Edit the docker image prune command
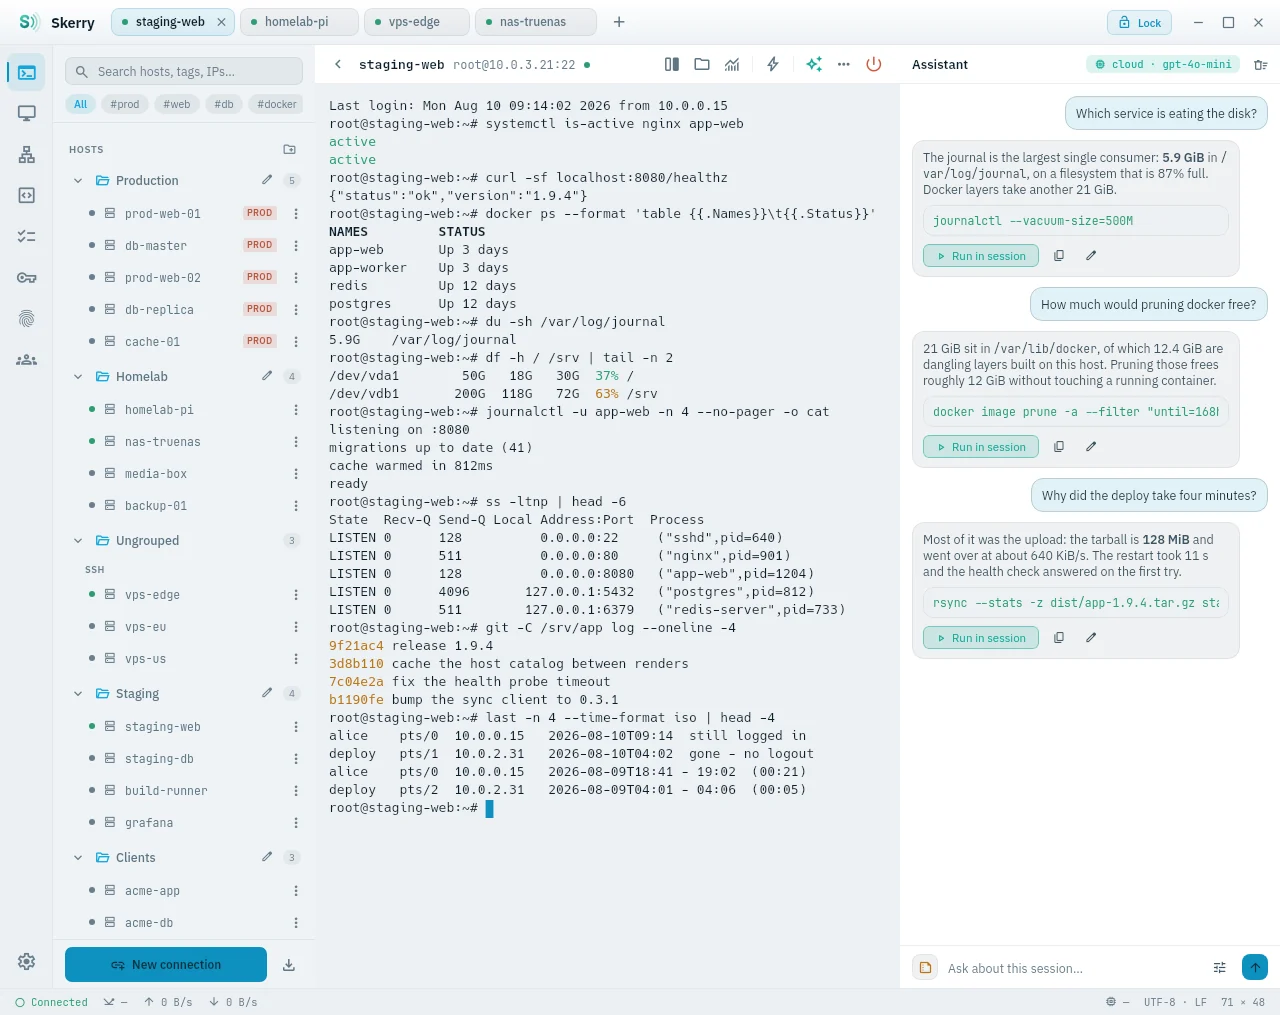This screenshot has height=1015, width=1280. pos(1091,447)
